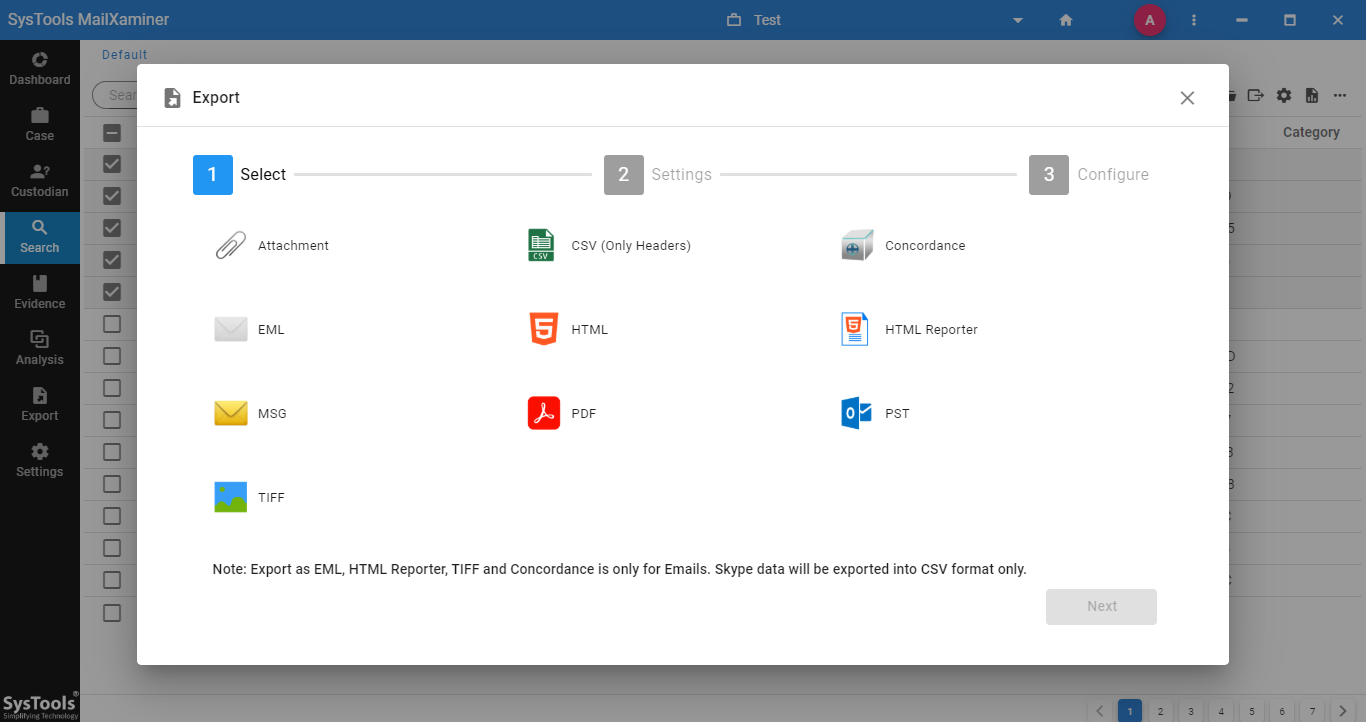Viewport: 1366px width, 722px height.
Task: Close the Export dialog
Action: [1187, 98]
